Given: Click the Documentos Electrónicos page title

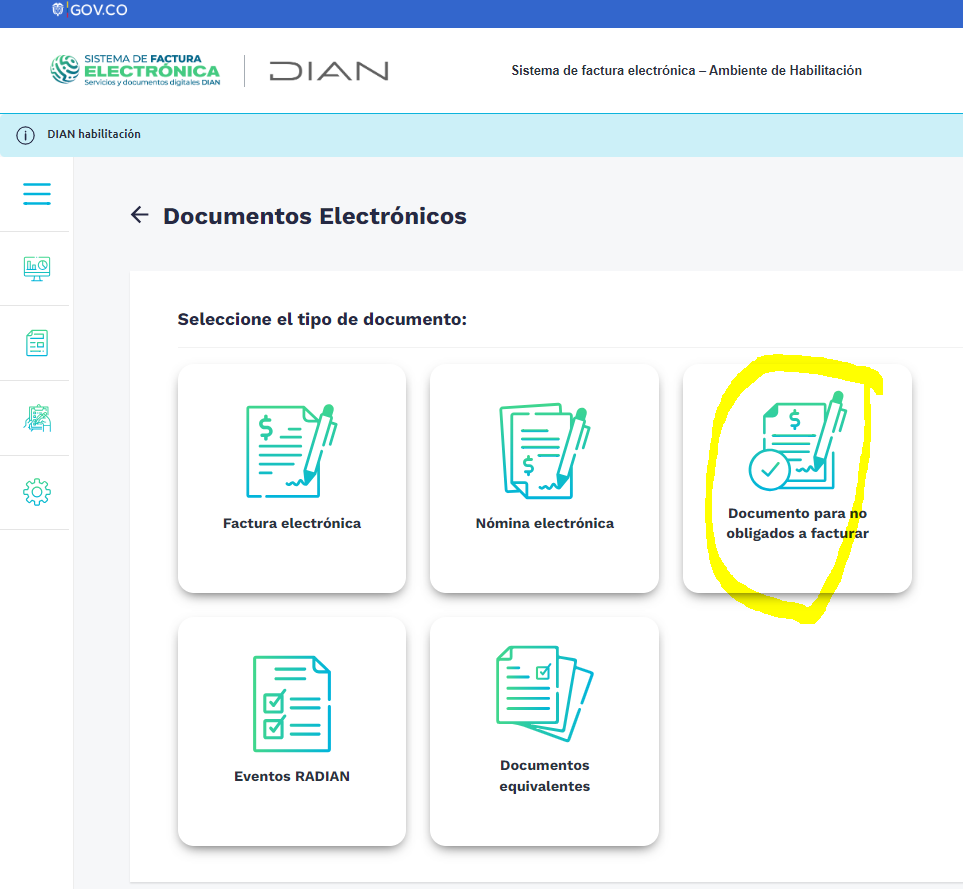Looking at the screenshot, I should point(314,216).
